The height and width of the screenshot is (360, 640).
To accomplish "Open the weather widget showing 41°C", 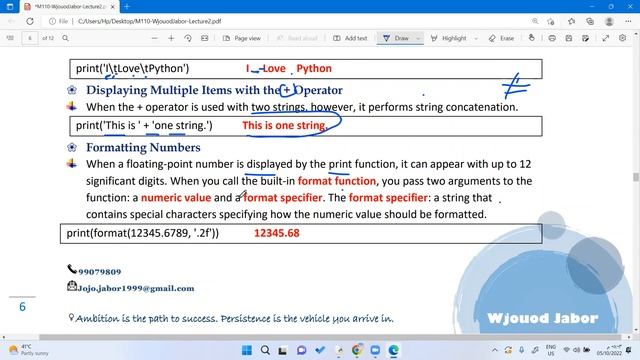I will click(29, 350).
